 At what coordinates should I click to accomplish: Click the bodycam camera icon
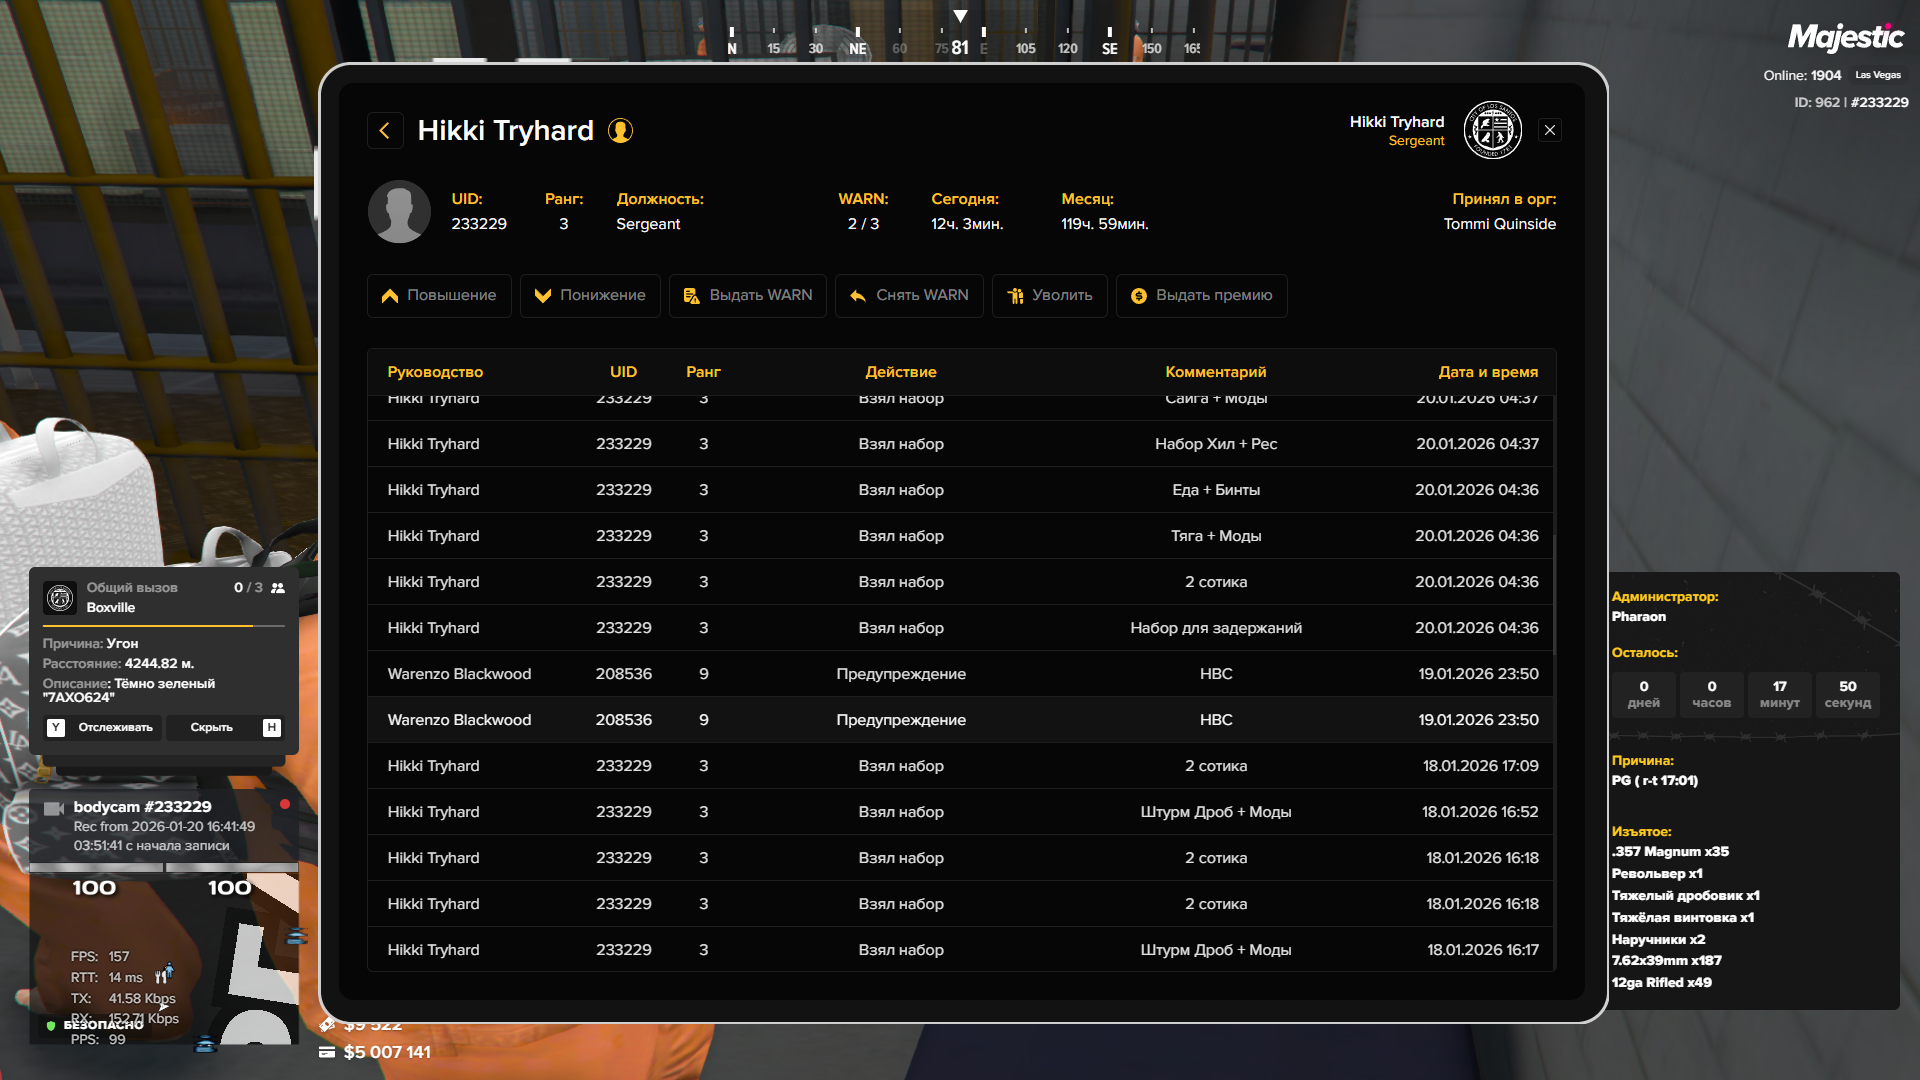(x=54, y=808)
